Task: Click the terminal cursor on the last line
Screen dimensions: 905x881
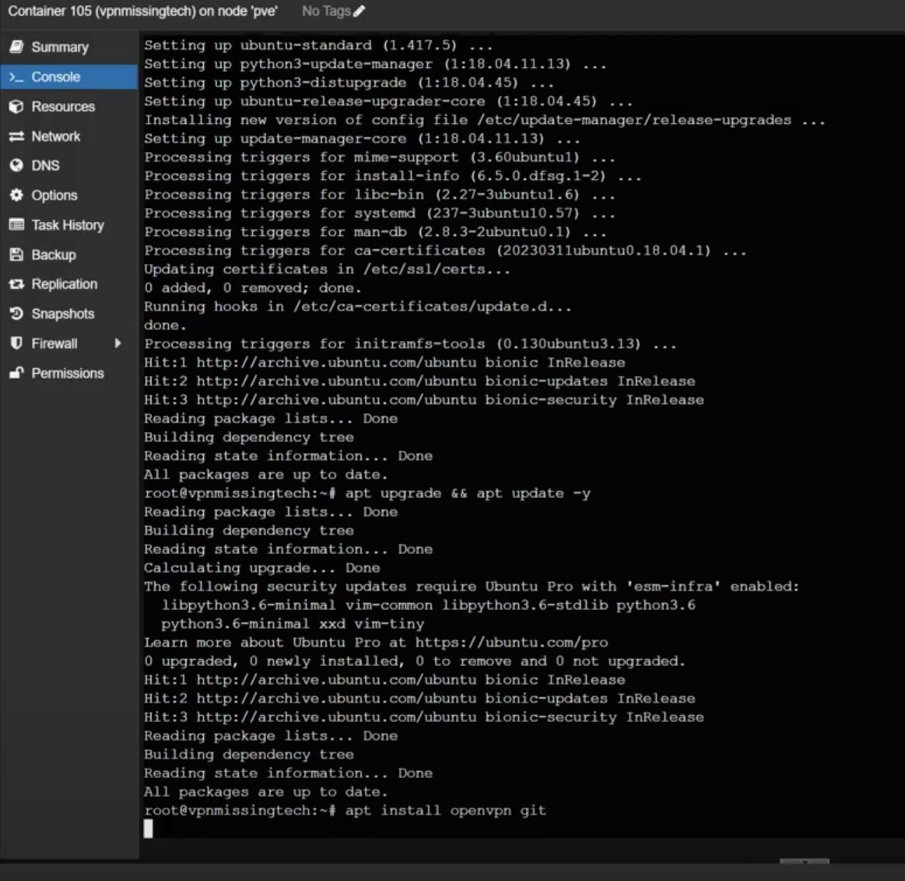Action: (x=148, y=828)
